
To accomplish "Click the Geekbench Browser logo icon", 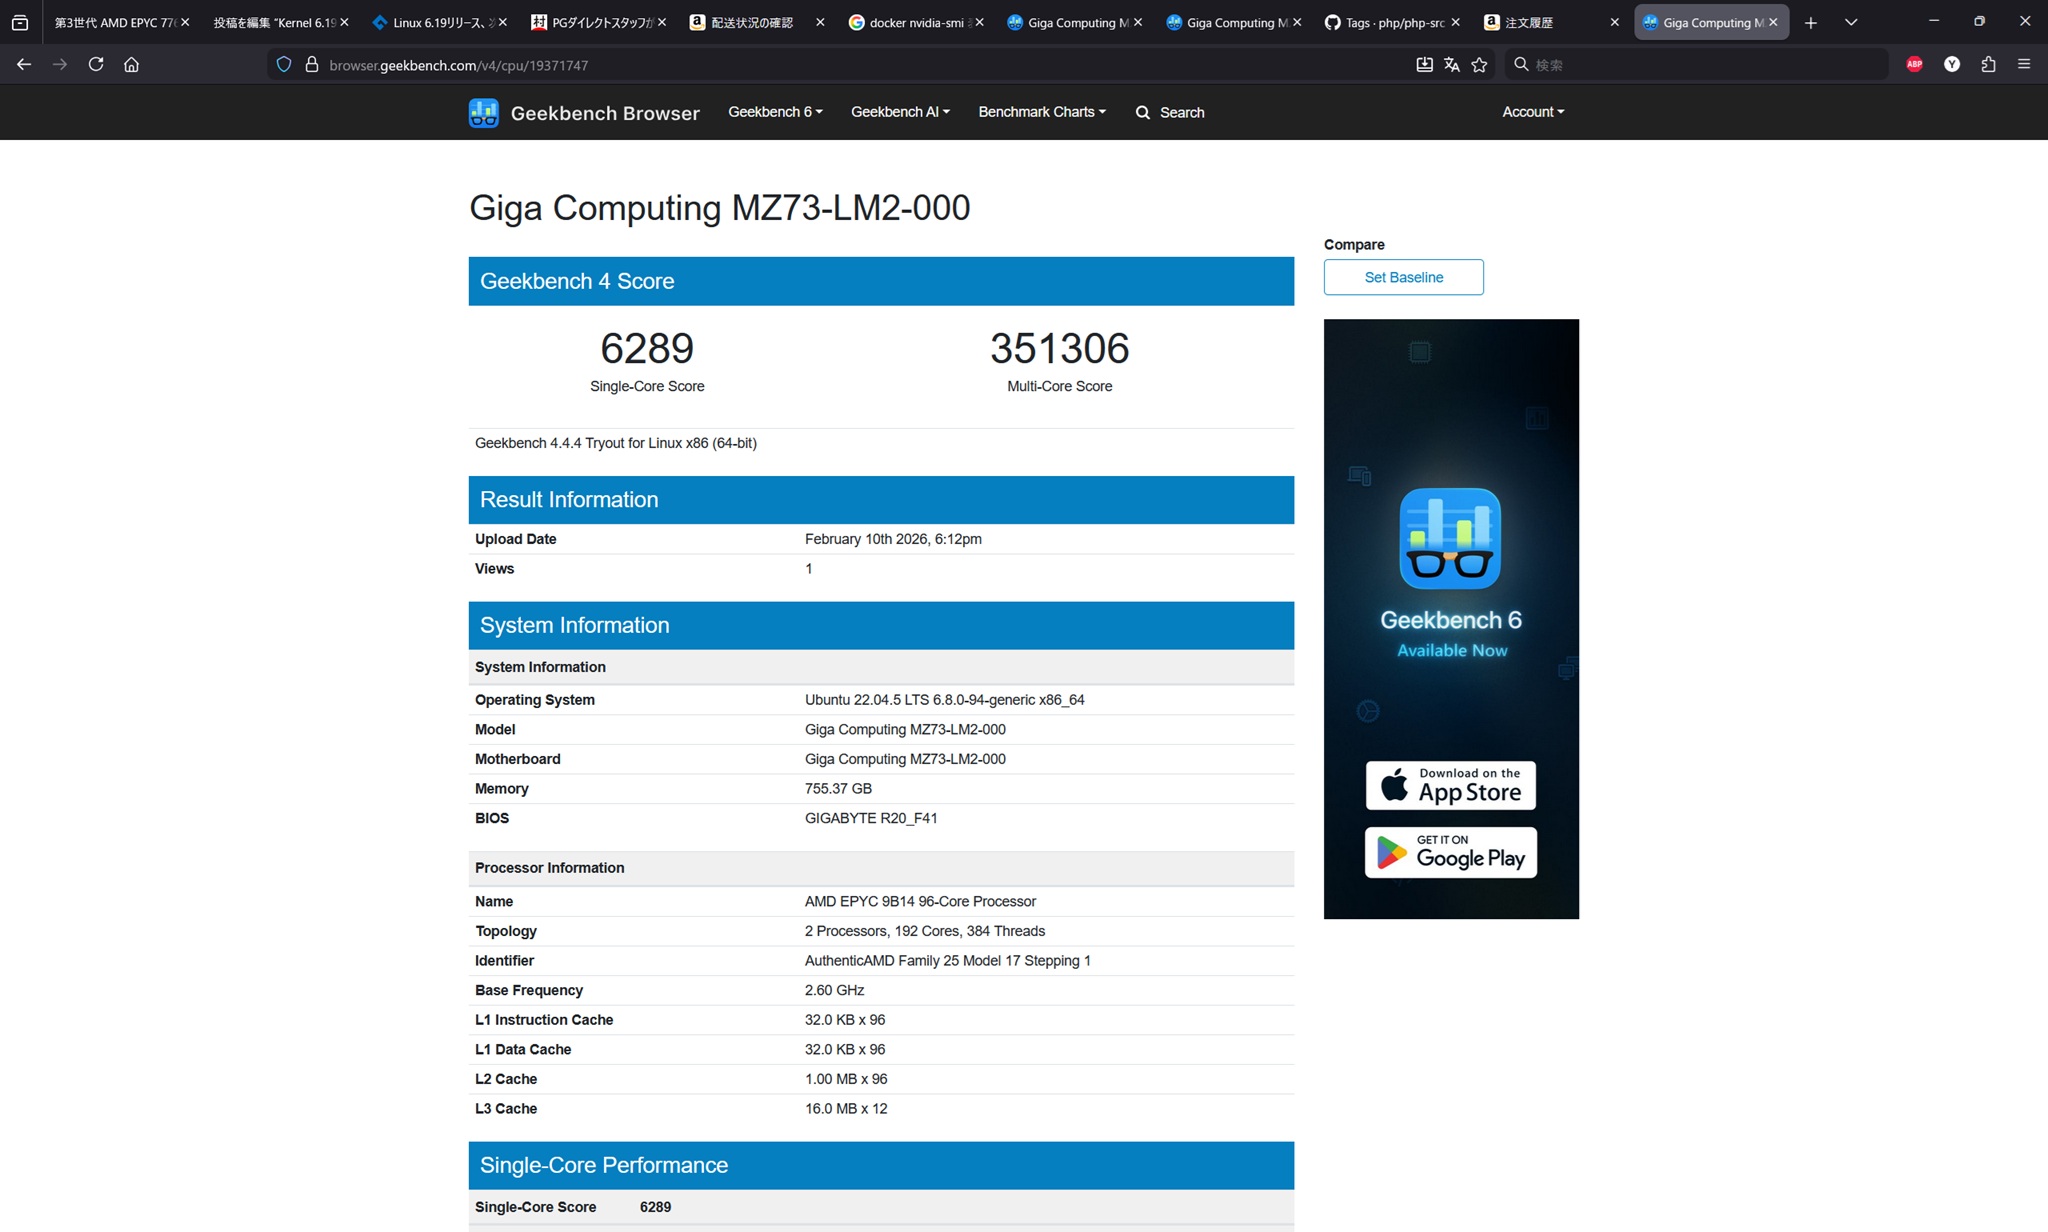I will pyautogui.click(x=483, y=113).
